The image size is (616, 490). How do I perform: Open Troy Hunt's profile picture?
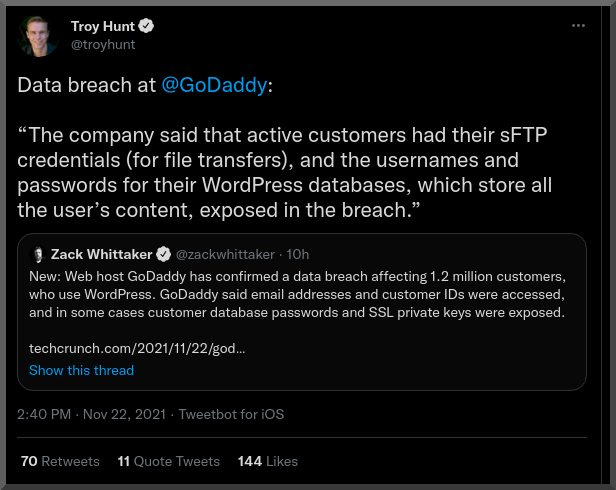[41, 35]
